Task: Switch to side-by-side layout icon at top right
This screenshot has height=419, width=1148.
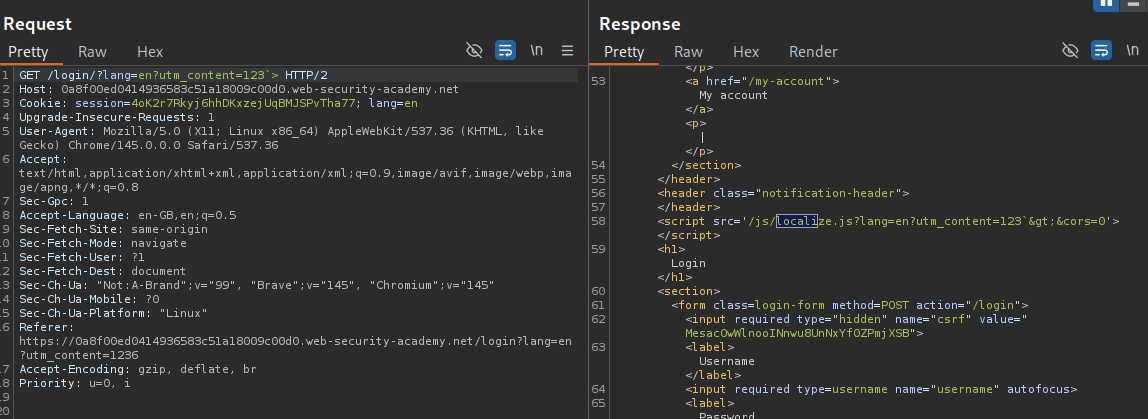Action: coord(1107,4)
